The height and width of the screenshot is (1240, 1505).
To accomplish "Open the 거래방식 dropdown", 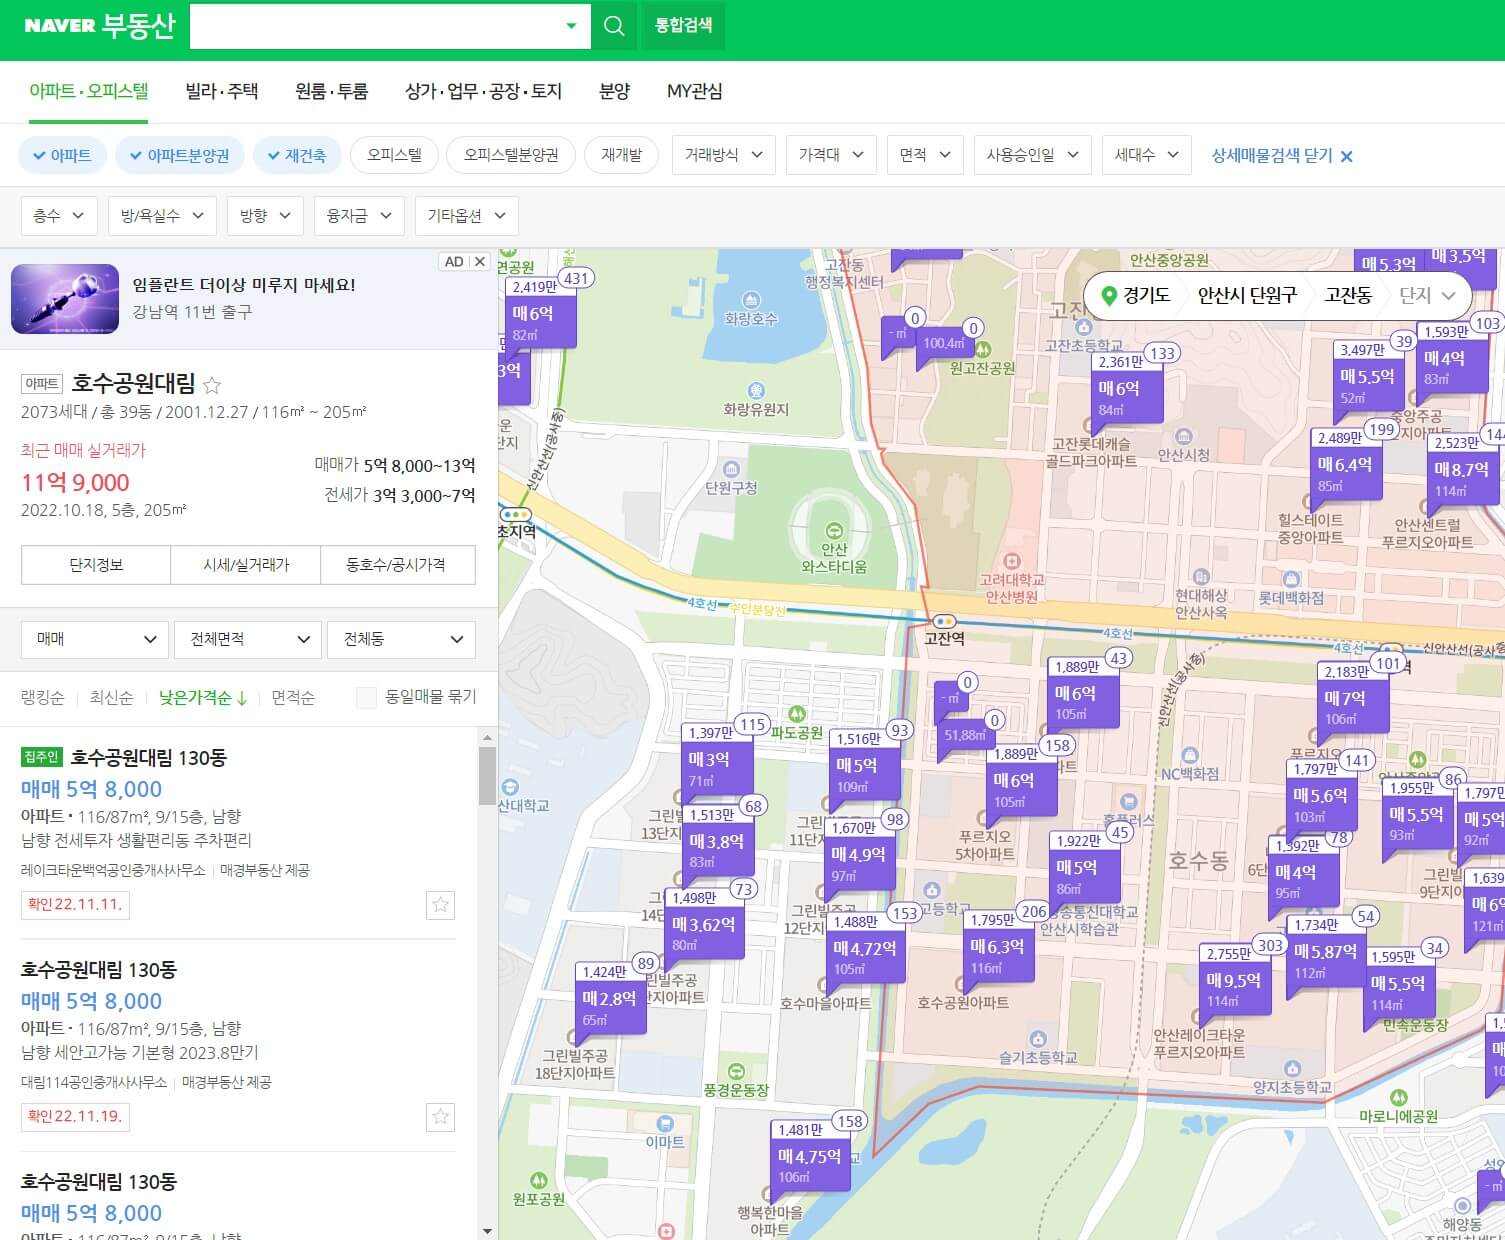I will pos(723,155).
